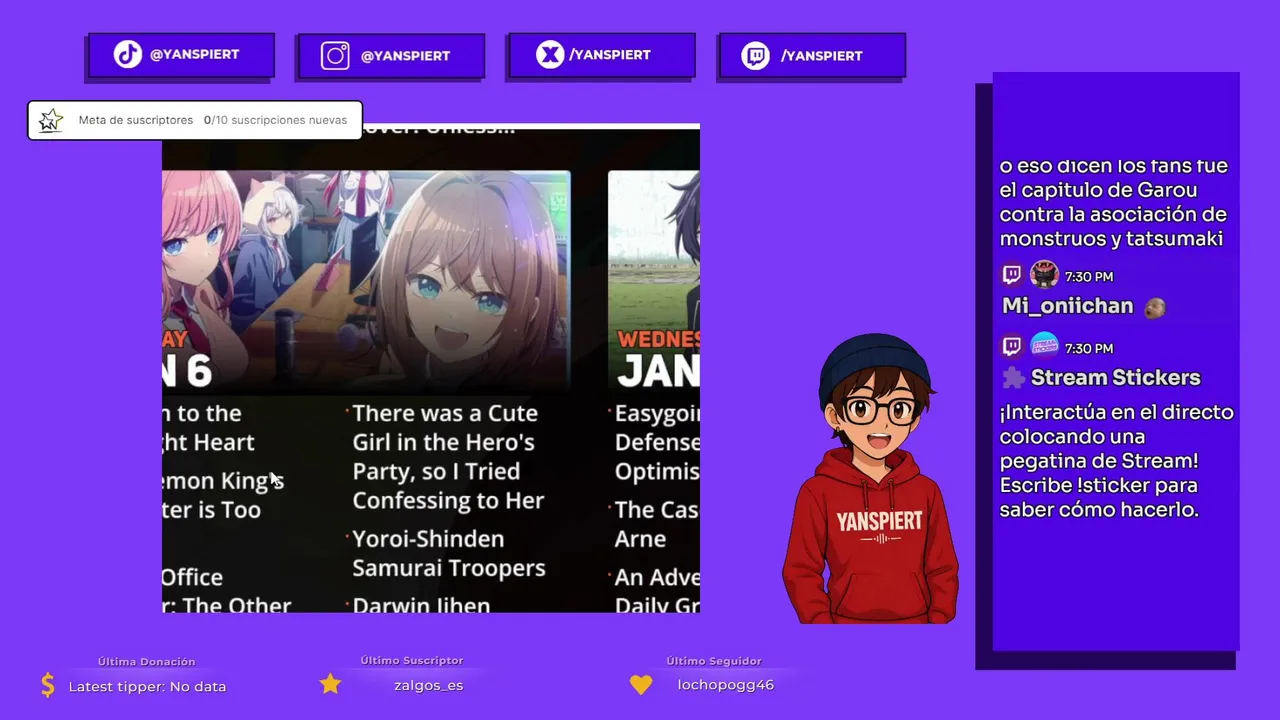This screenshot has width=1280, height=720.
Task: Click the 0/10 suscripciones nuevas counter
Action: tap(275, 120)
